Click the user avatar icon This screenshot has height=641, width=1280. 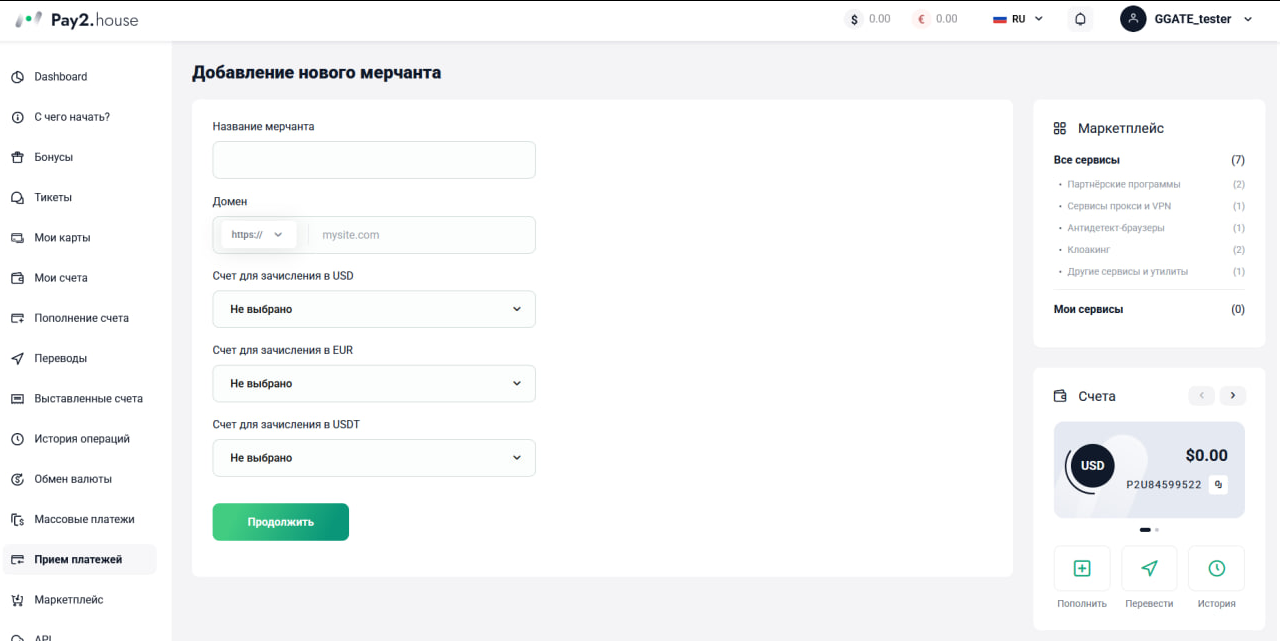pos(1133,19)
